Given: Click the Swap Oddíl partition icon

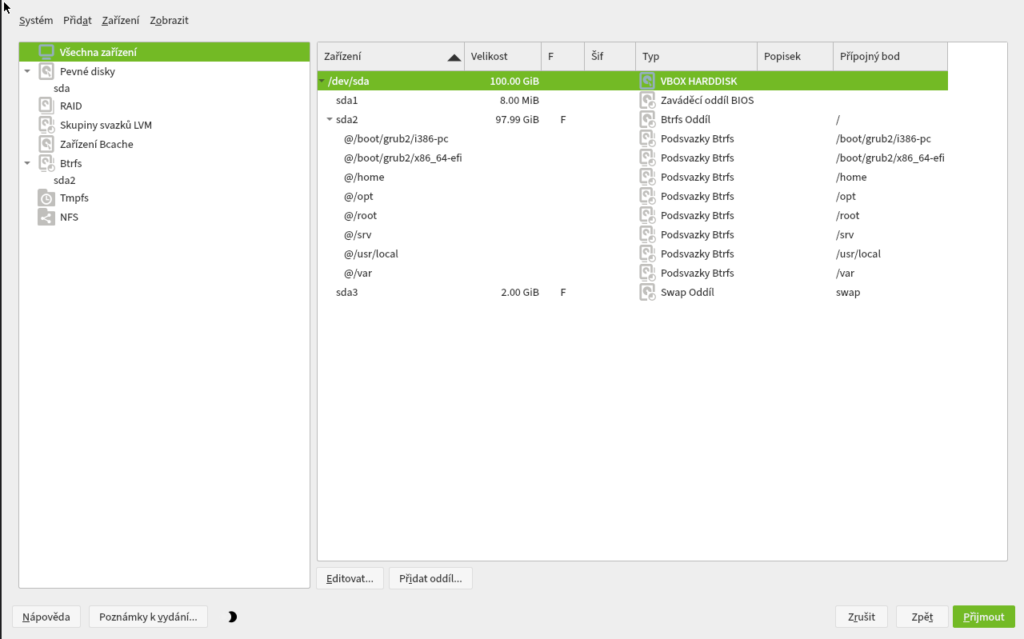Looking at the screenshot, I should pos(648,293).
